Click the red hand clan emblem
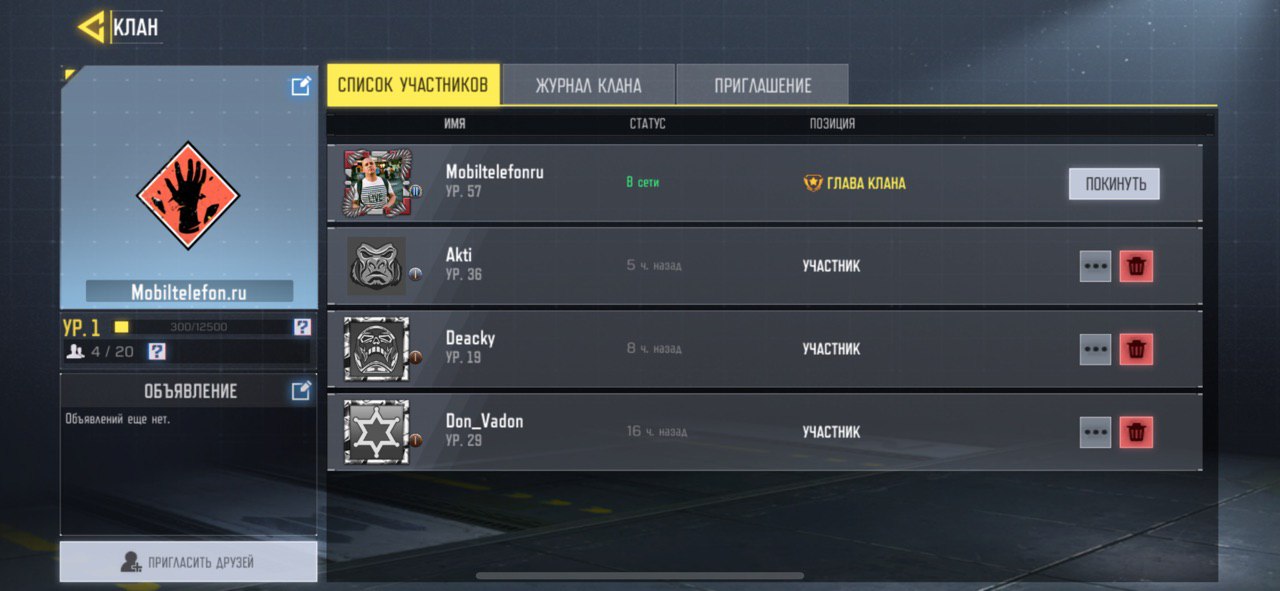Screen dimensions: 1280x591 [x=189, y=196]
